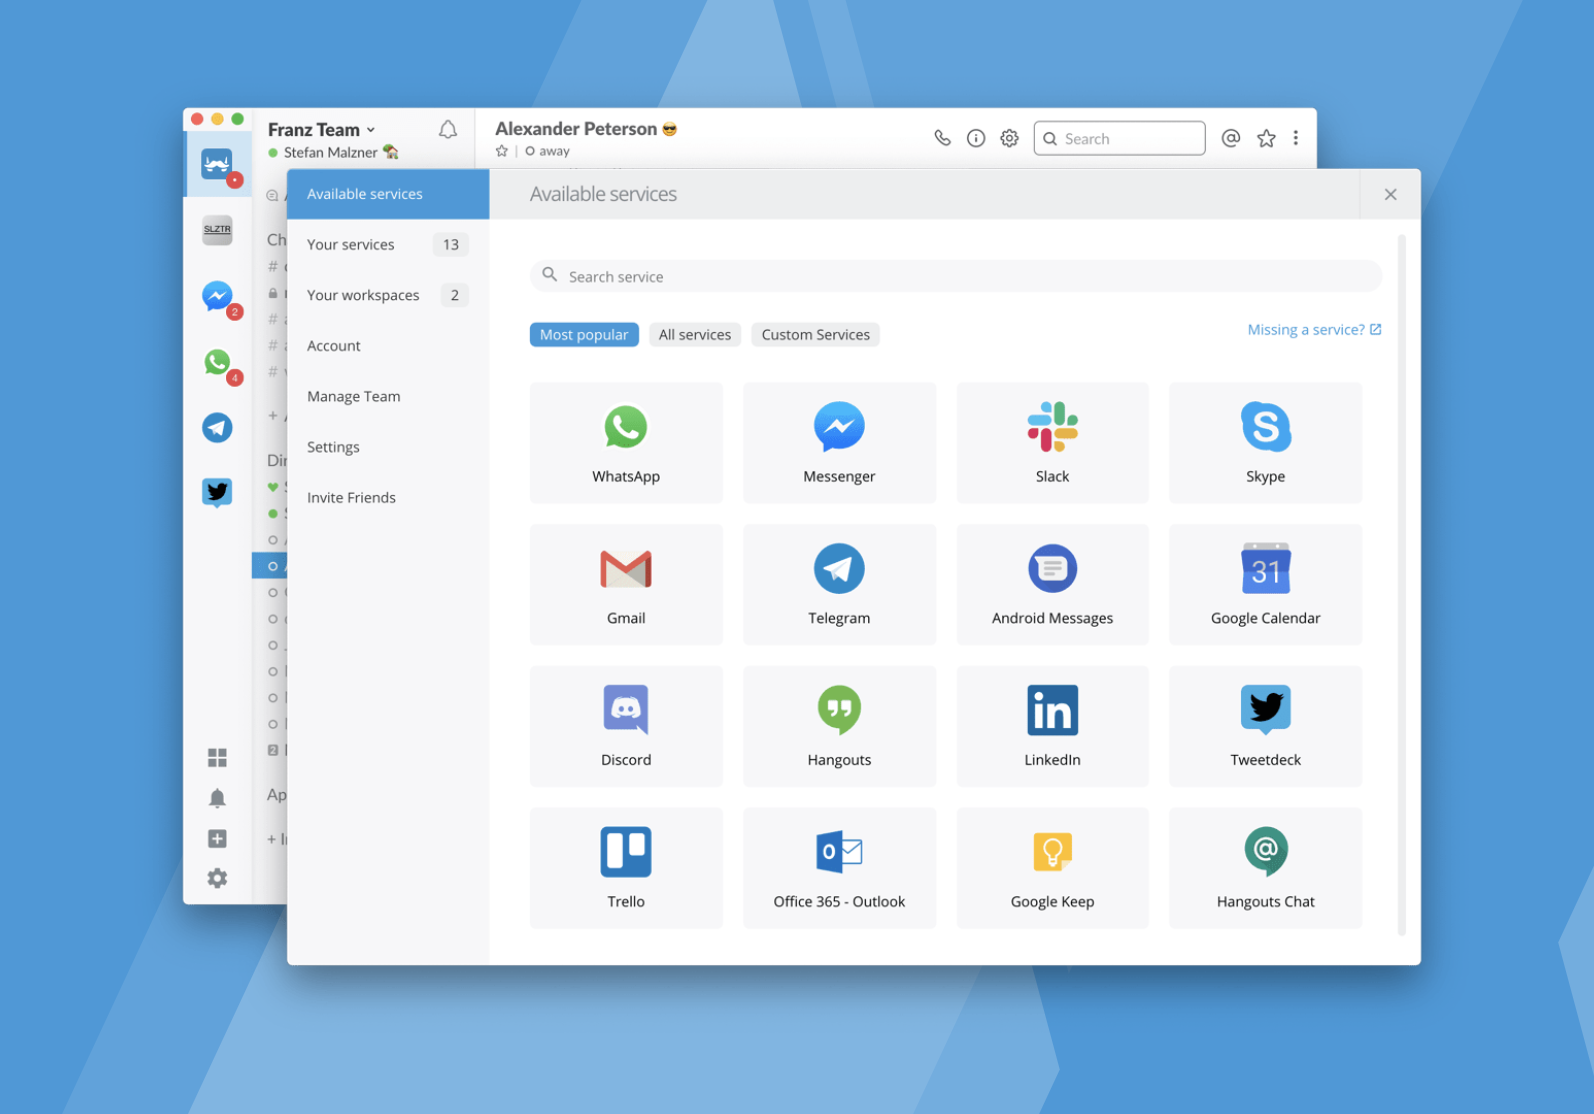Open Available services menu item
Screen dimensions: 1594x1114
point(388,194)
